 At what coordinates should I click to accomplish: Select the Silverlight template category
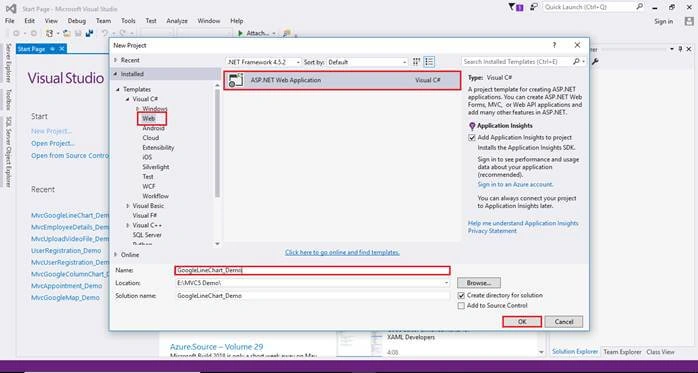click(156, 167)
